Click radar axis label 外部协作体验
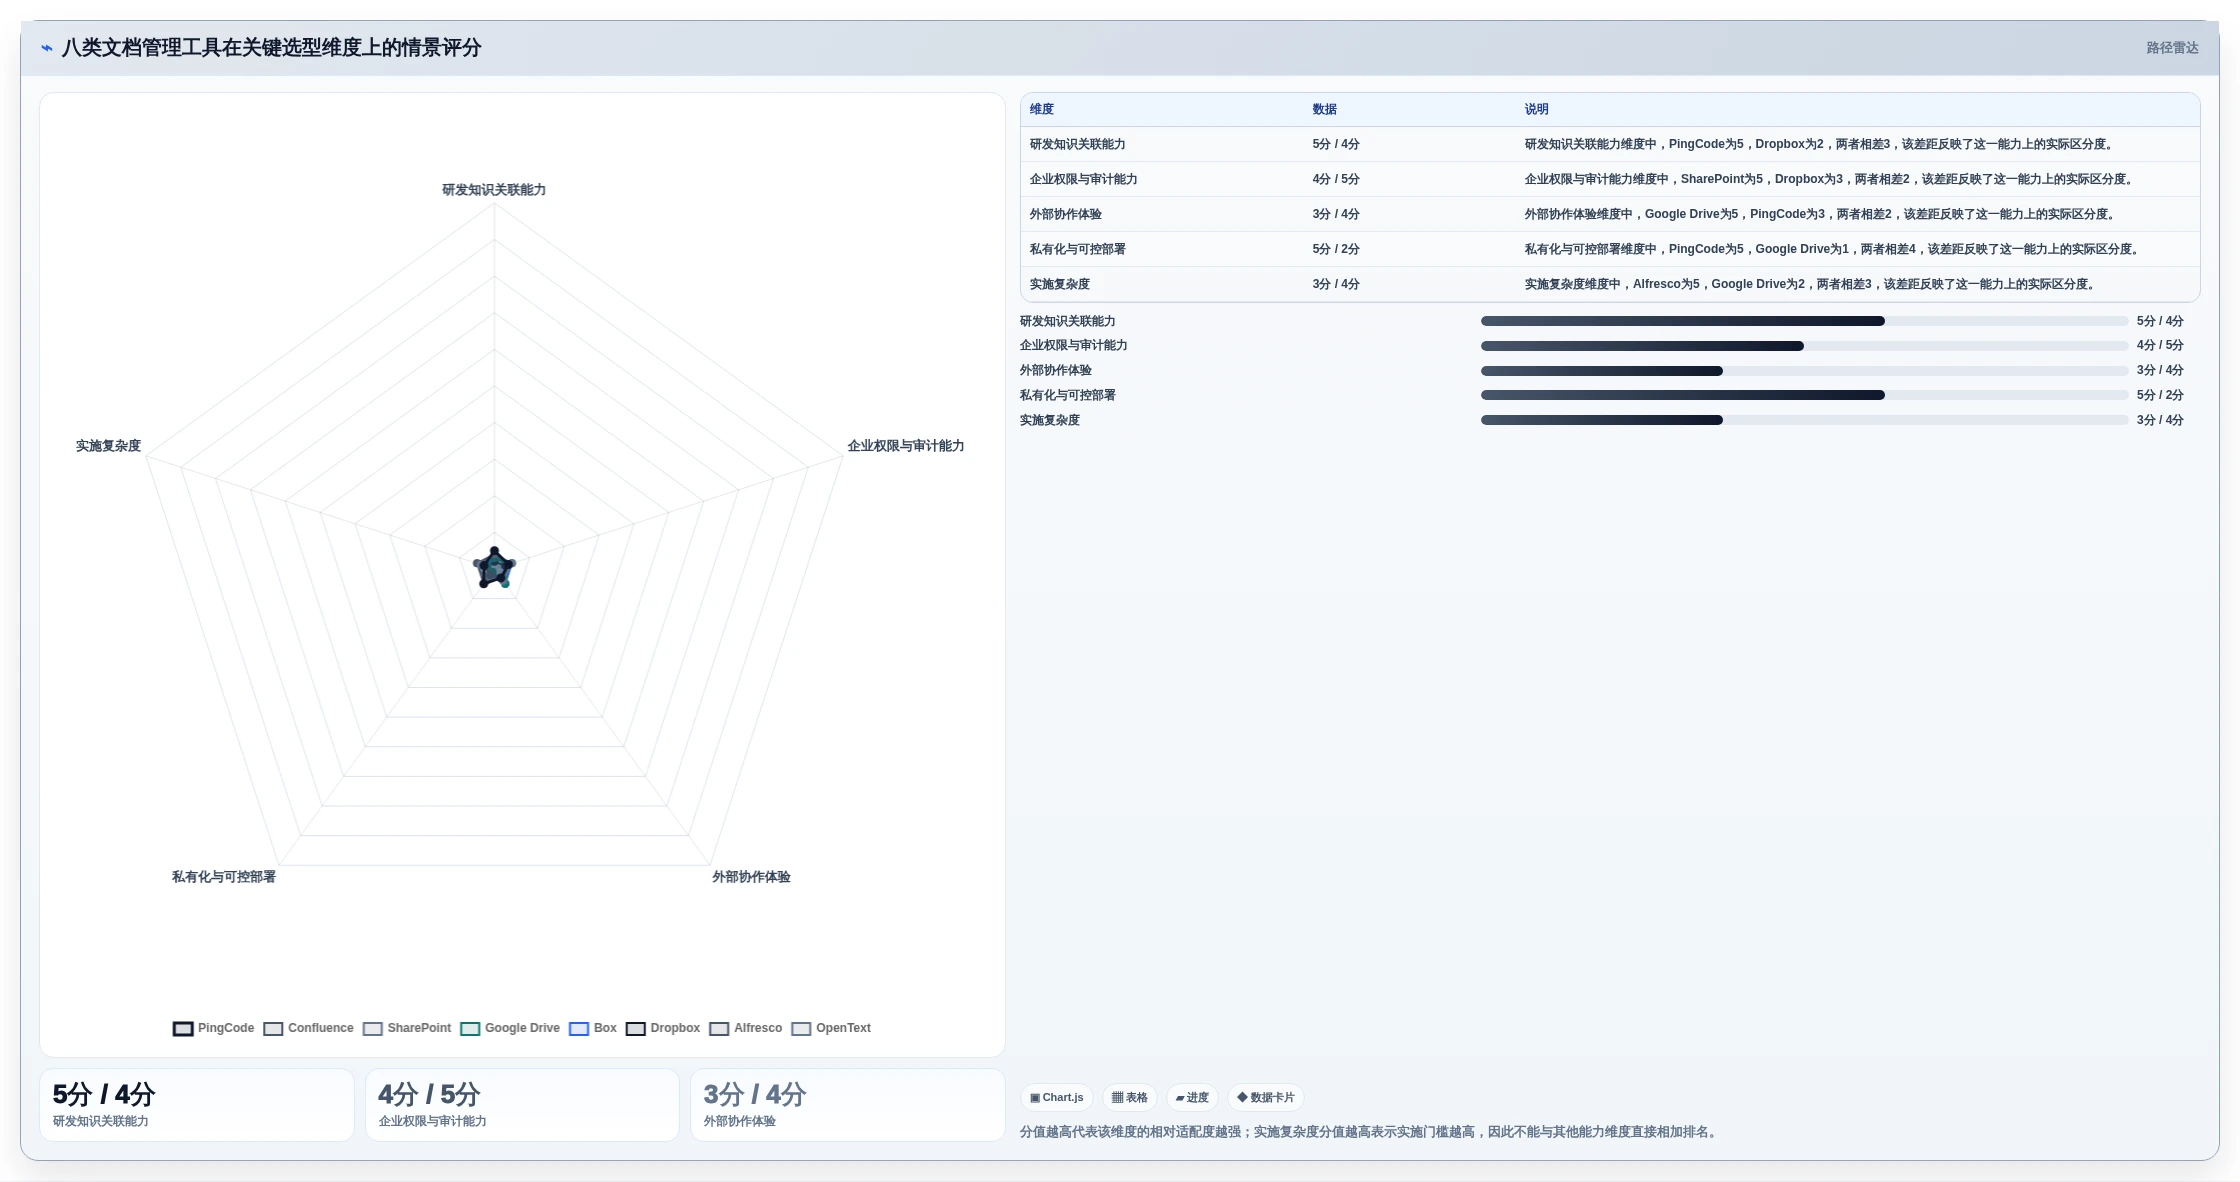 [x=751, y=877]
